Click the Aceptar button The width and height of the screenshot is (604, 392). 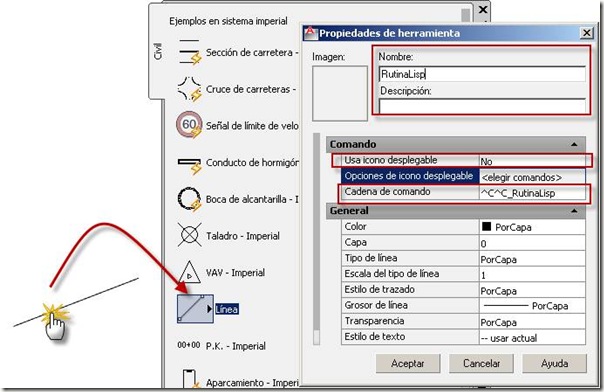[x=408, y=364]
